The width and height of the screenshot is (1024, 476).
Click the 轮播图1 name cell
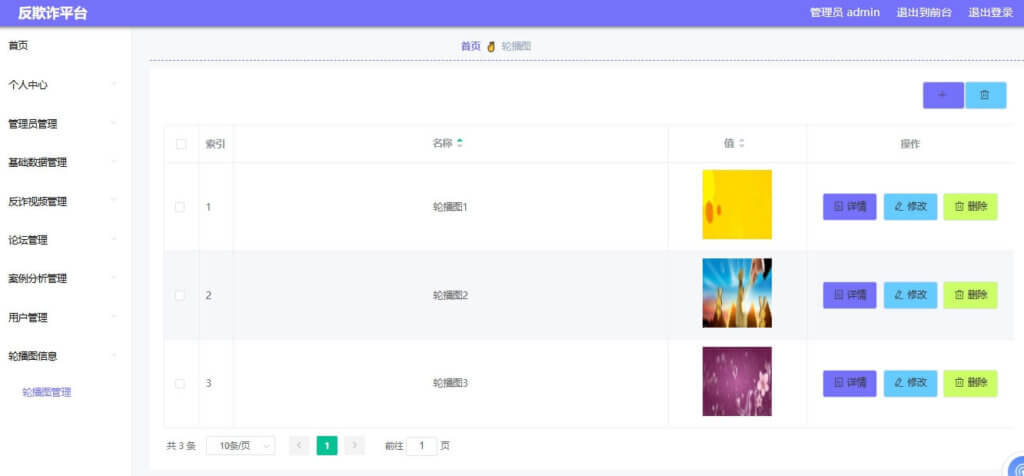[x=451, y=207]
